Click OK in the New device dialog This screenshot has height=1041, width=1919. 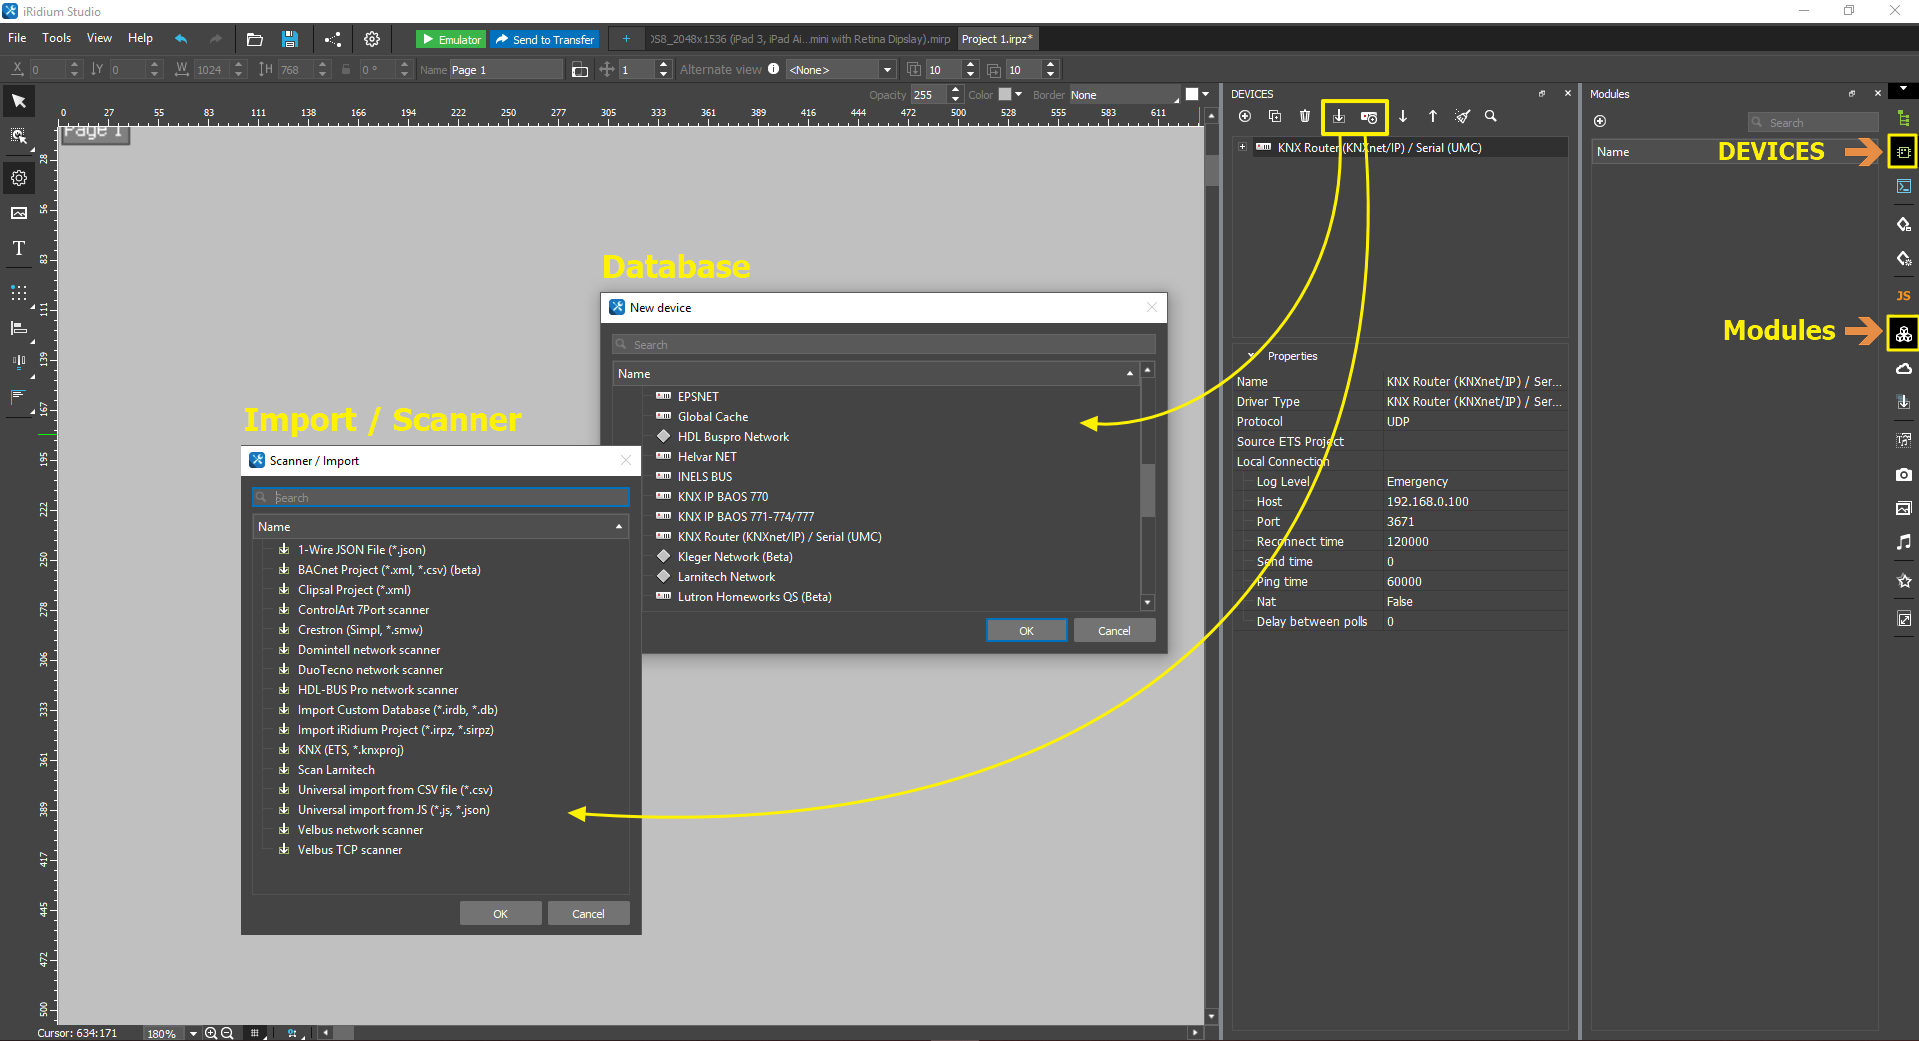[x=1026, y=631]
